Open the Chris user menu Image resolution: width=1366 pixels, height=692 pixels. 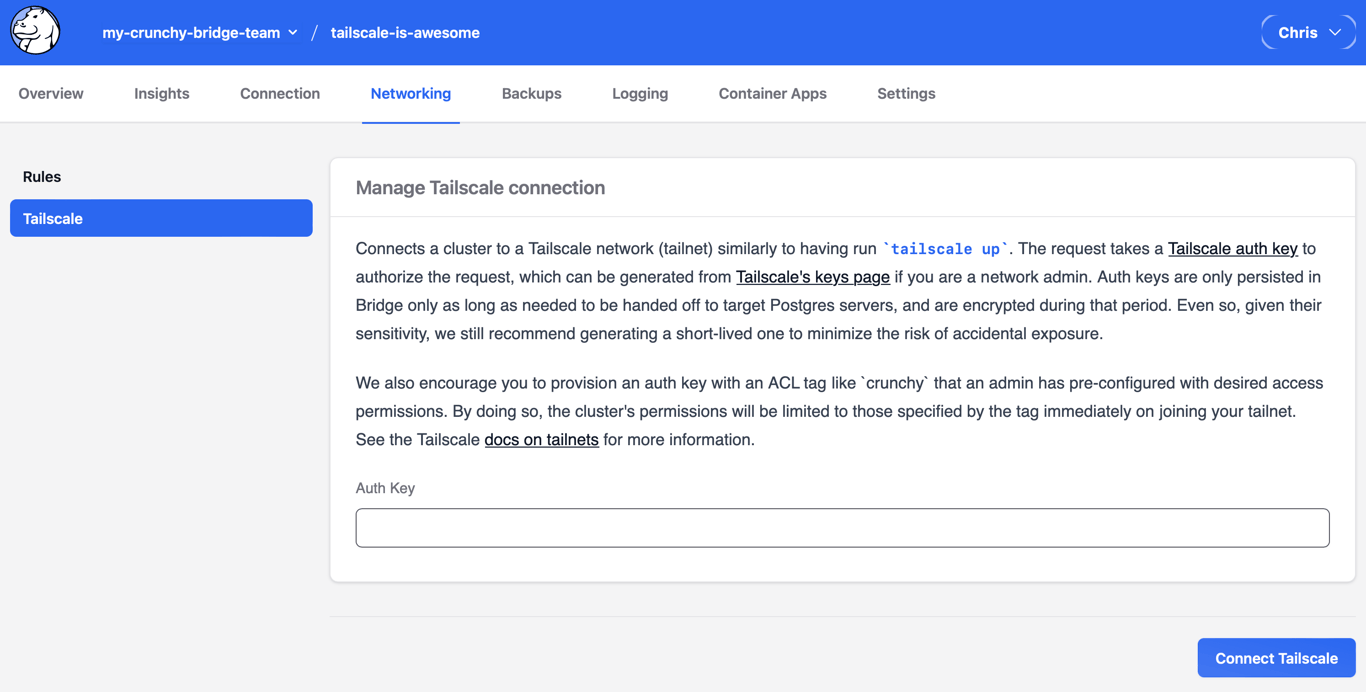tap(1308, 33)
